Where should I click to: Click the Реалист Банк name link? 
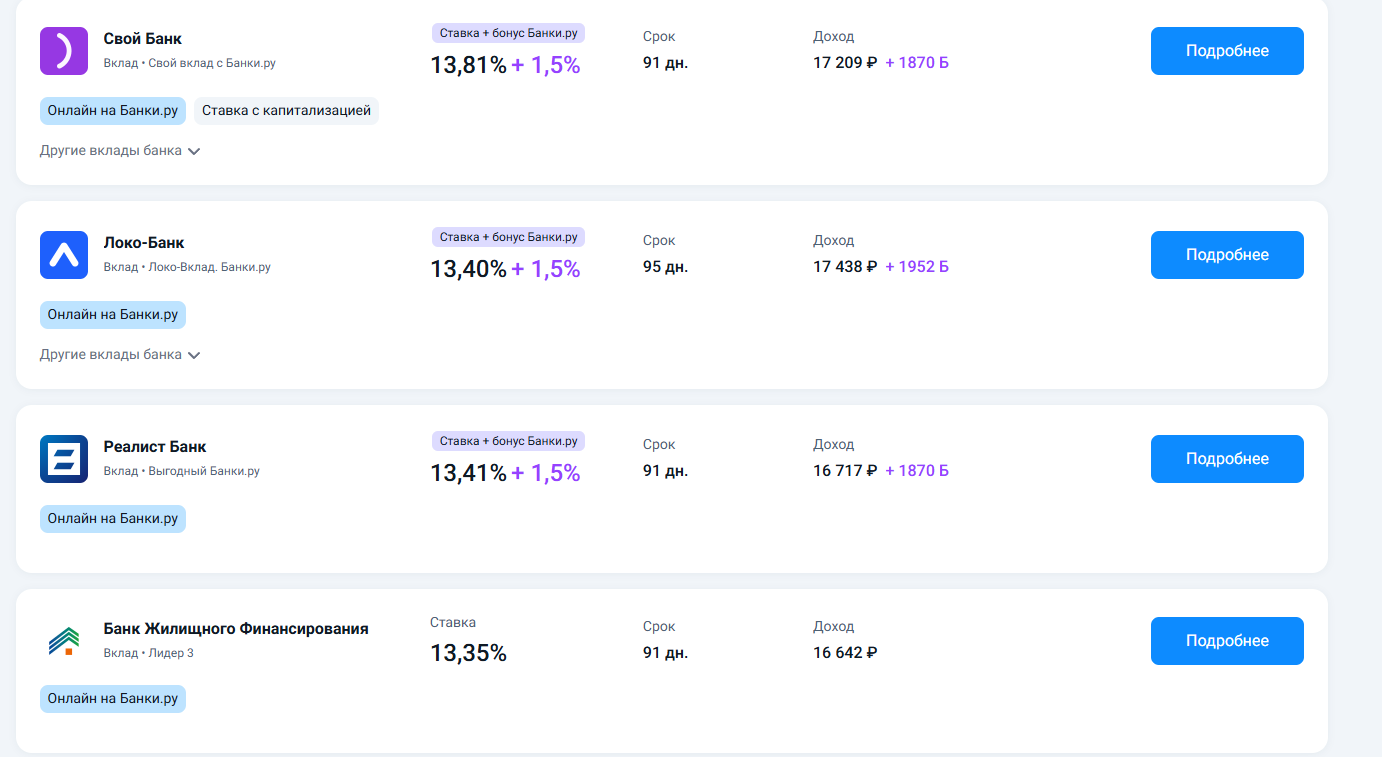(155, 447)
